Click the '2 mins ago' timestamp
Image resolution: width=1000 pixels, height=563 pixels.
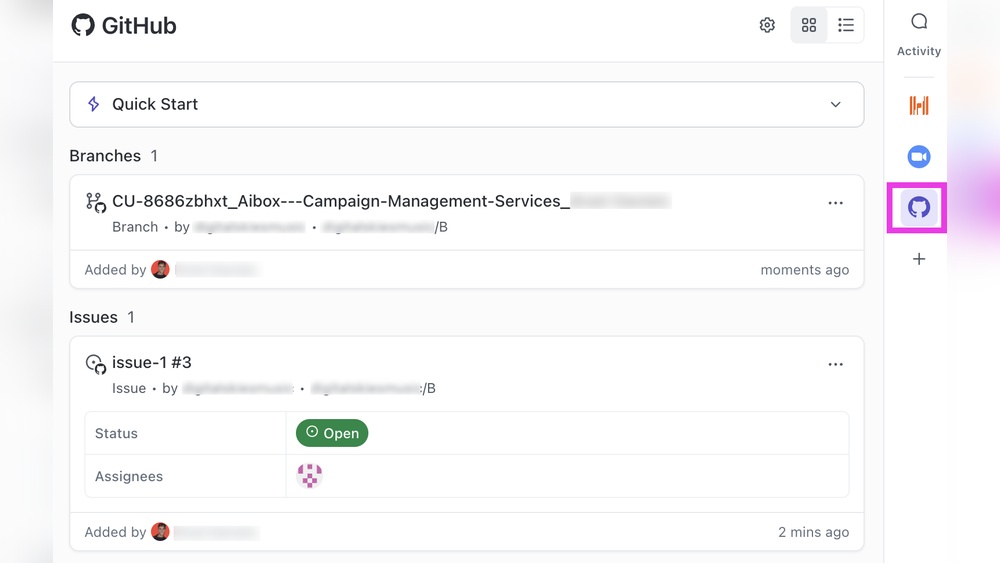tap(814, 532)
